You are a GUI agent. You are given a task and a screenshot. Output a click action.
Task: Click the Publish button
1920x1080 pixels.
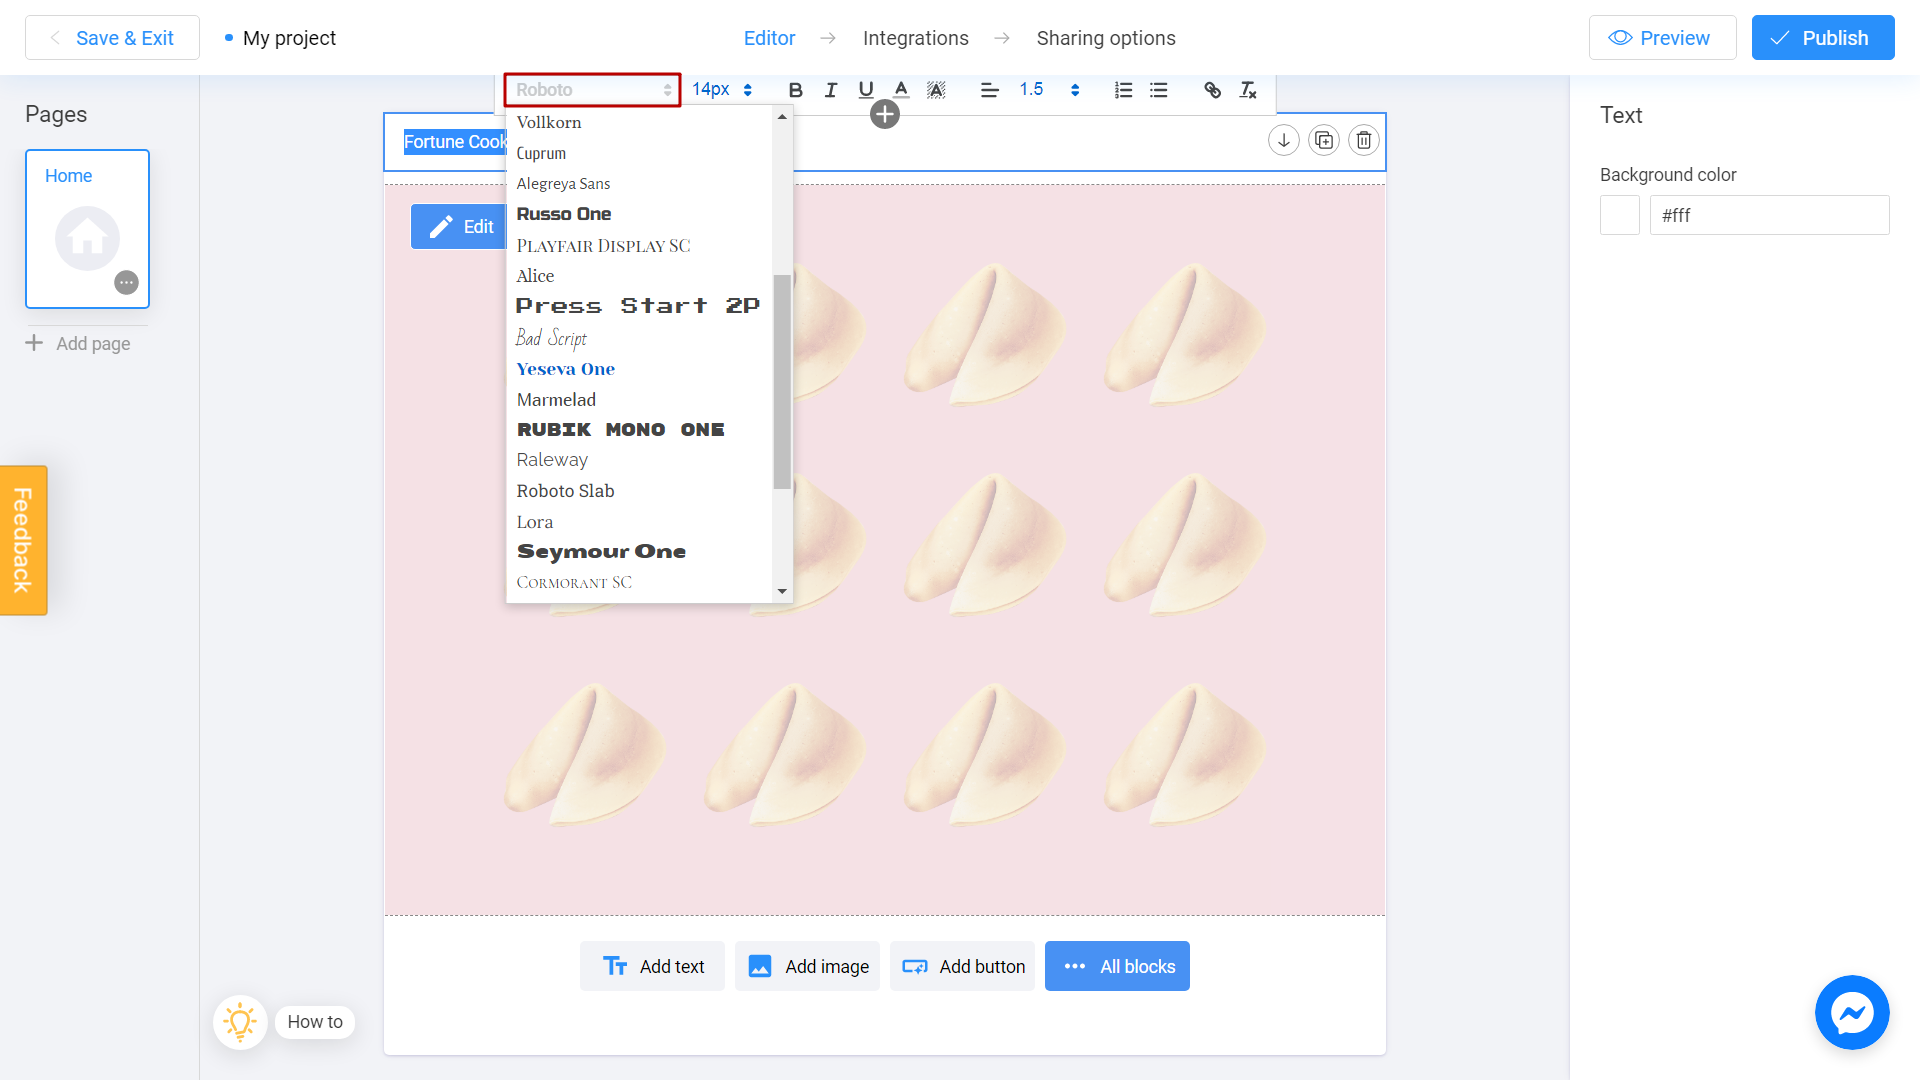(1824, 38)
